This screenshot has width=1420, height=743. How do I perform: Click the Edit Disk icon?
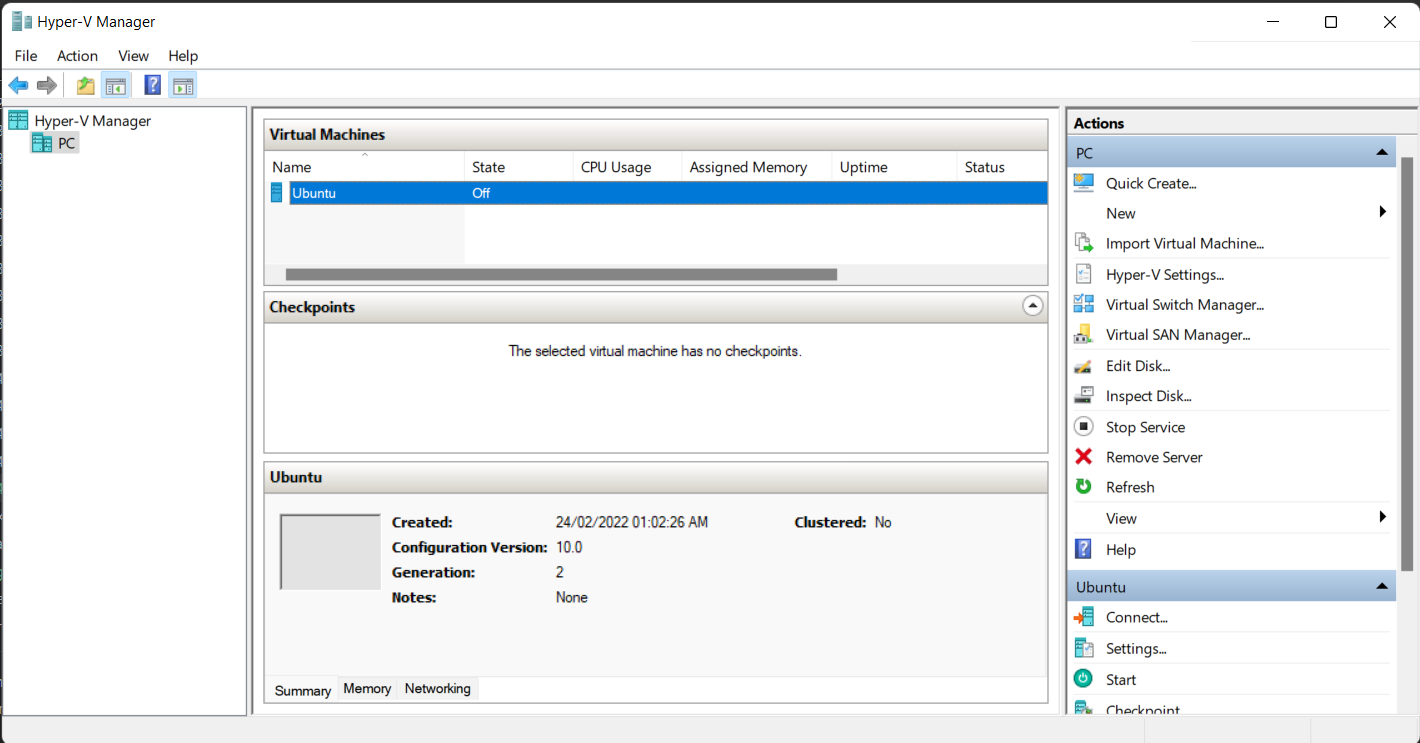(x=1083, y=364)
